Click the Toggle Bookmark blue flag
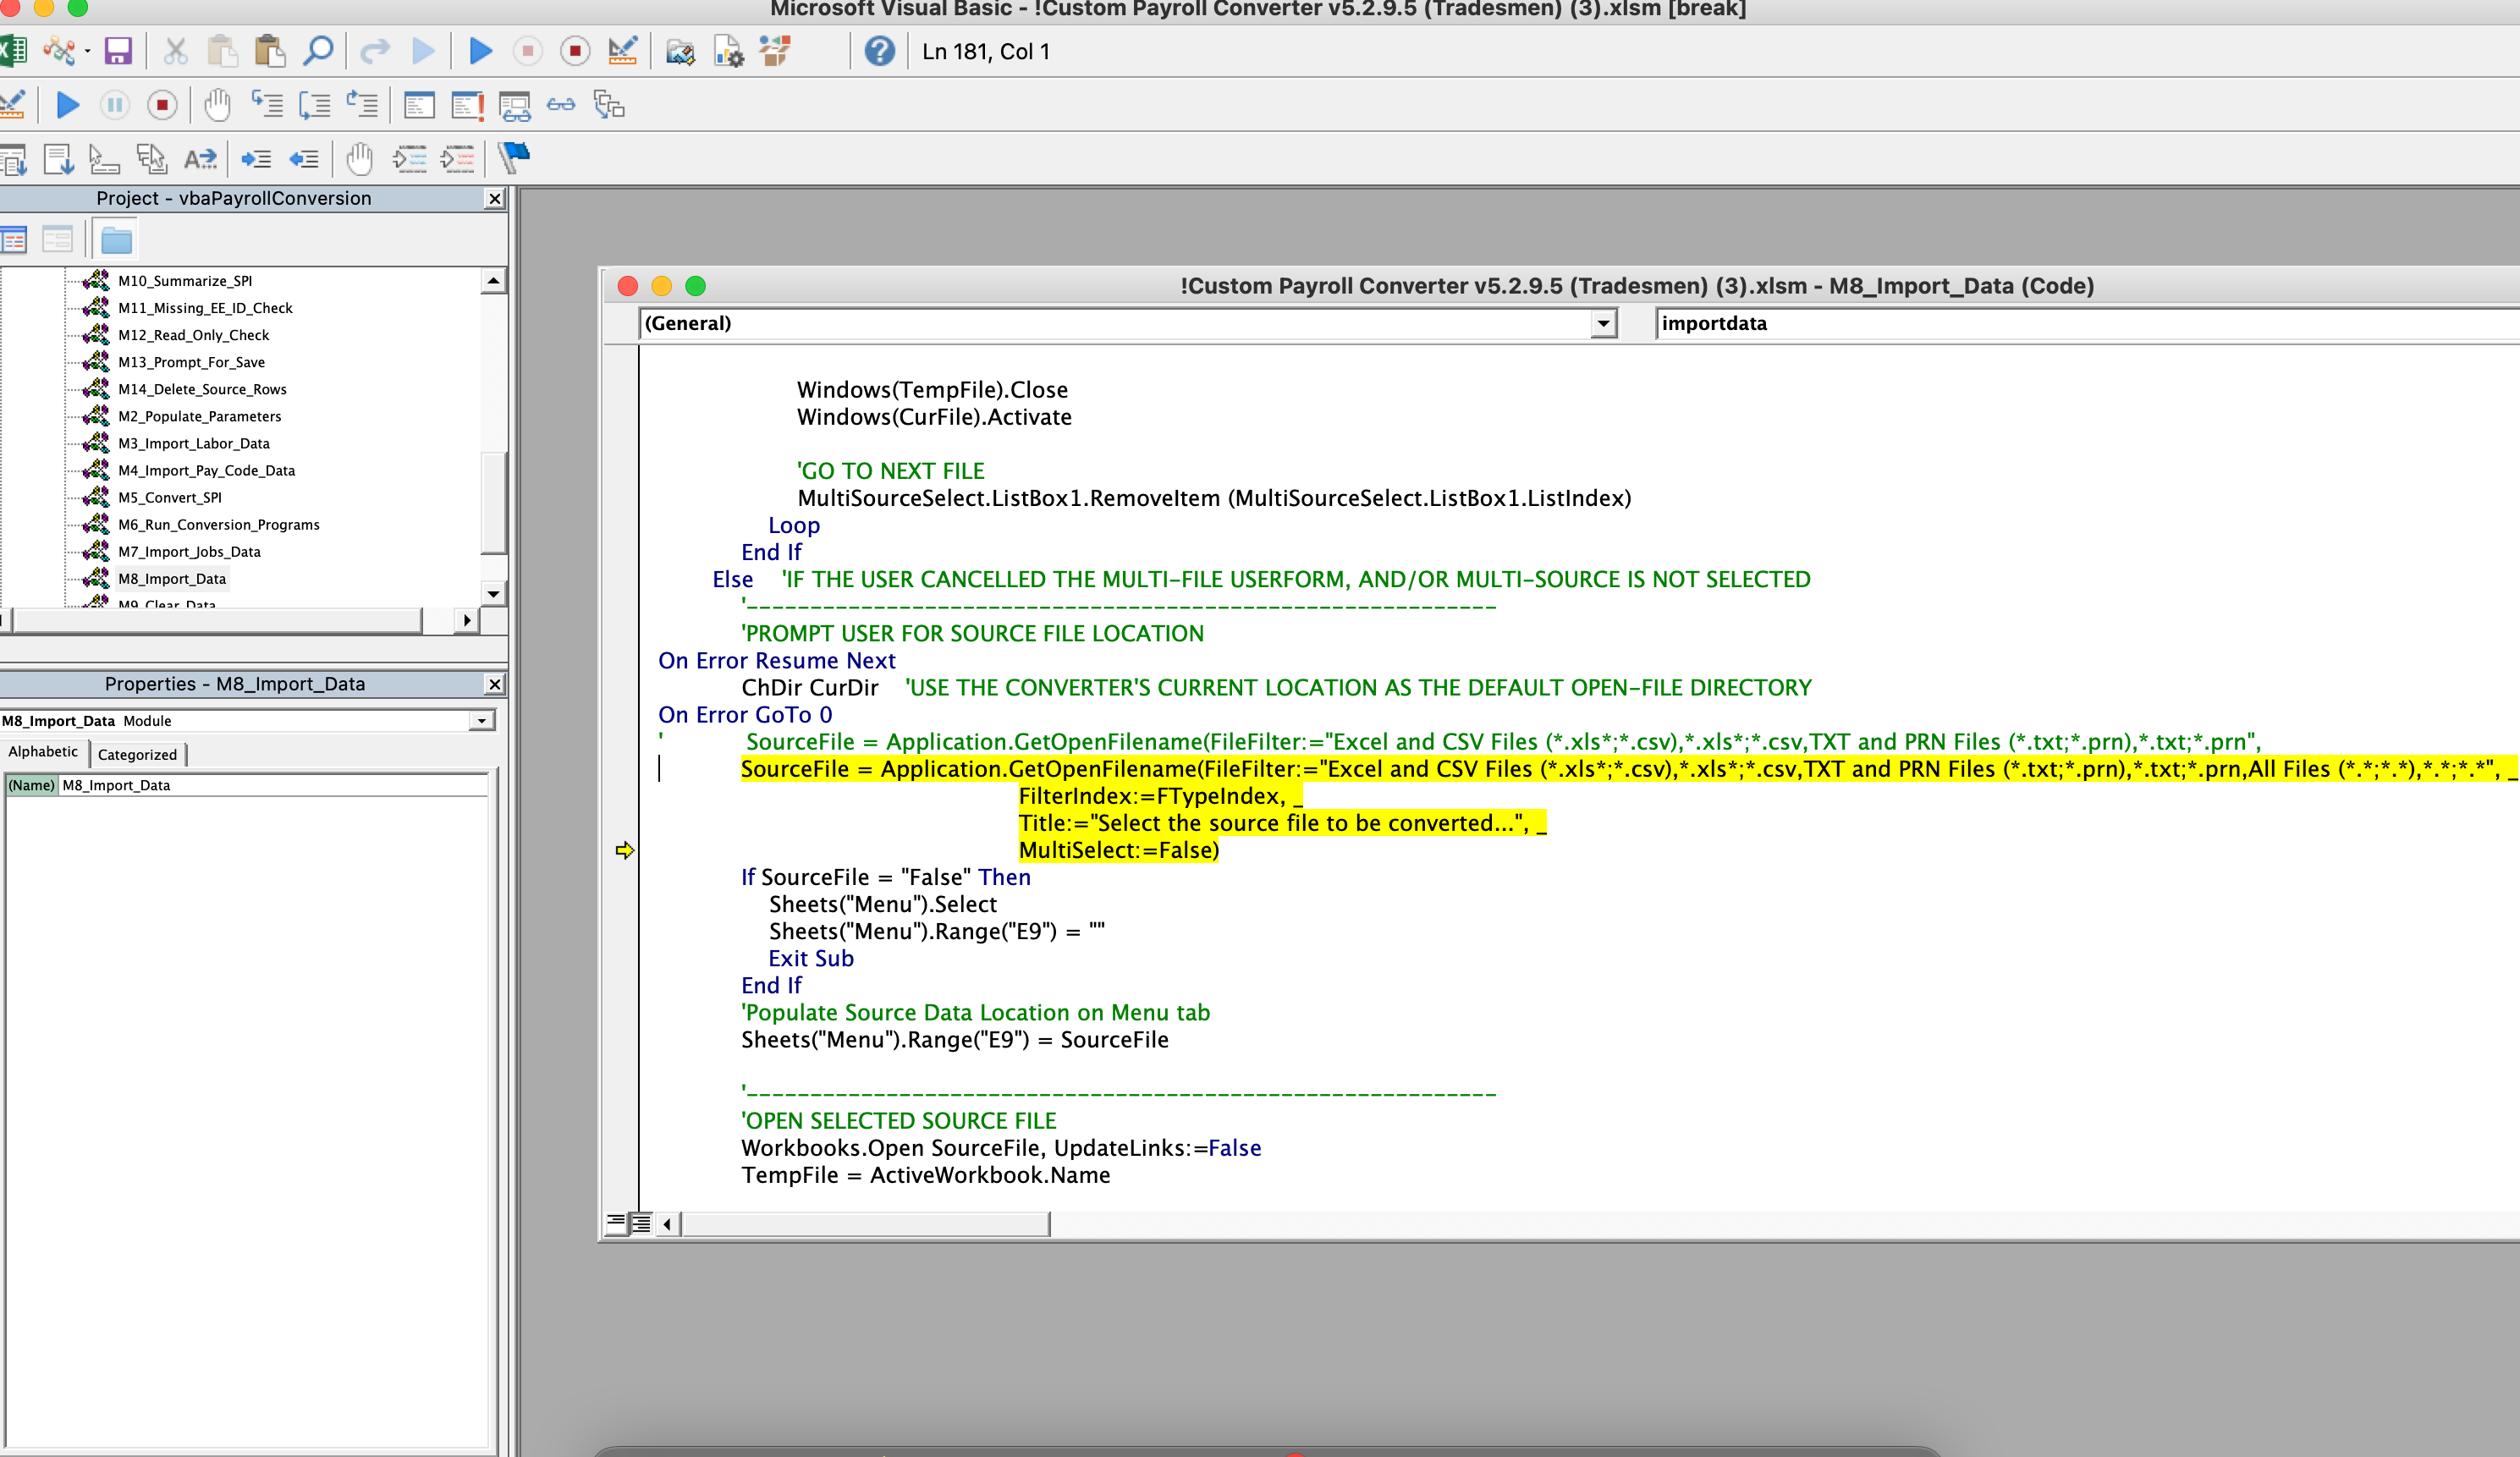The width and height of the screenshot is (2520, 1457). coord(514,158)
